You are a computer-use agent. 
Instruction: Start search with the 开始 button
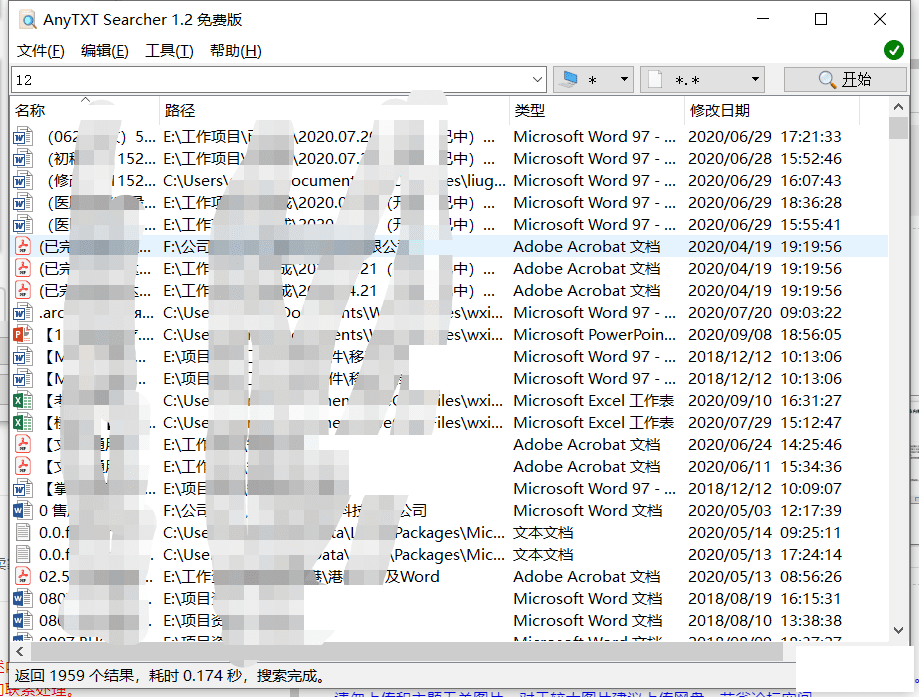pos(845,80)
